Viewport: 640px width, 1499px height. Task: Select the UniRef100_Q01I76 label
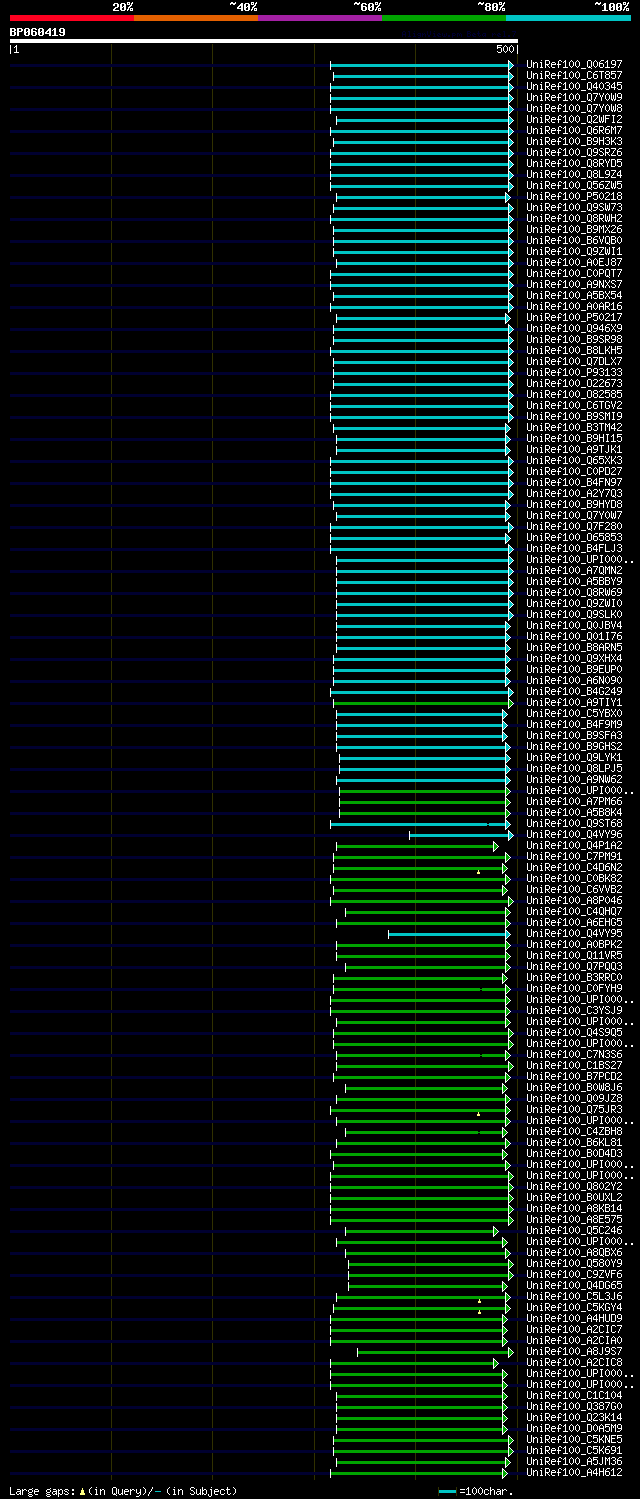coord(574,636)
